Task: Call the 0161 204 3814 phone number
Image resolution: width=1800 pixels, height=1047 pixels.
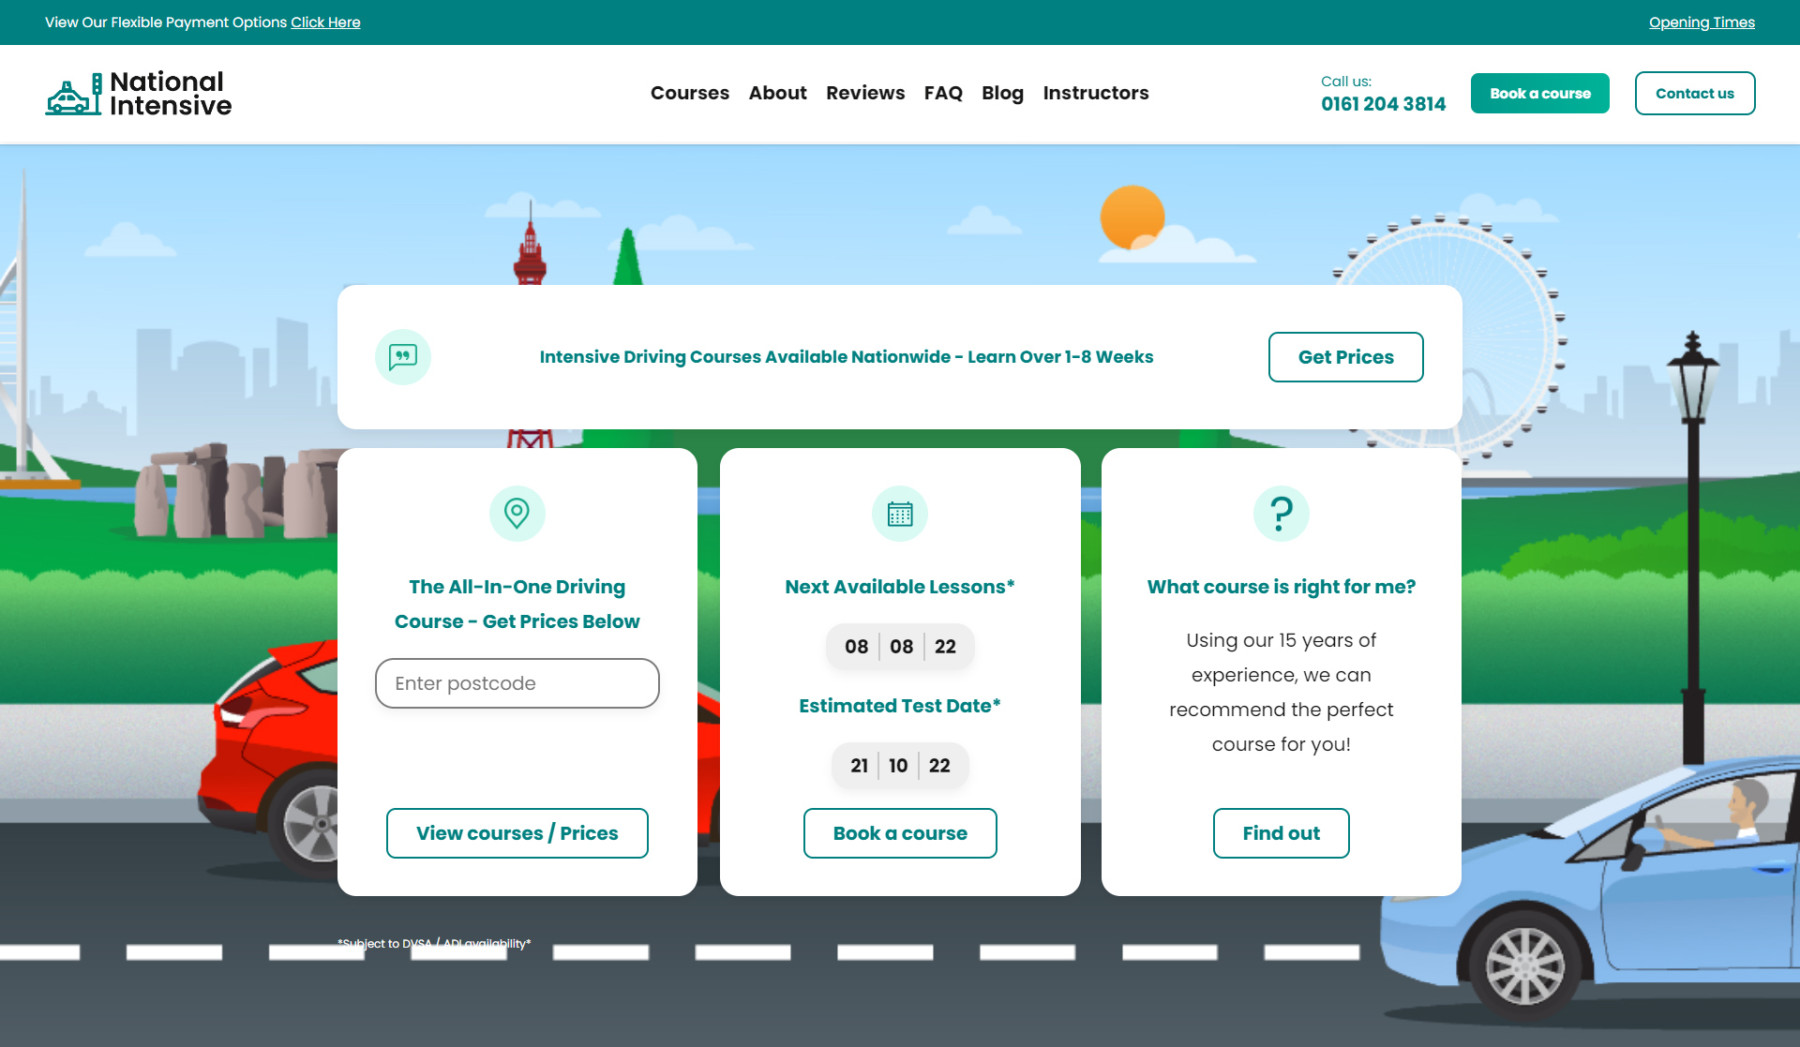Action: [x=1383, y=104]
